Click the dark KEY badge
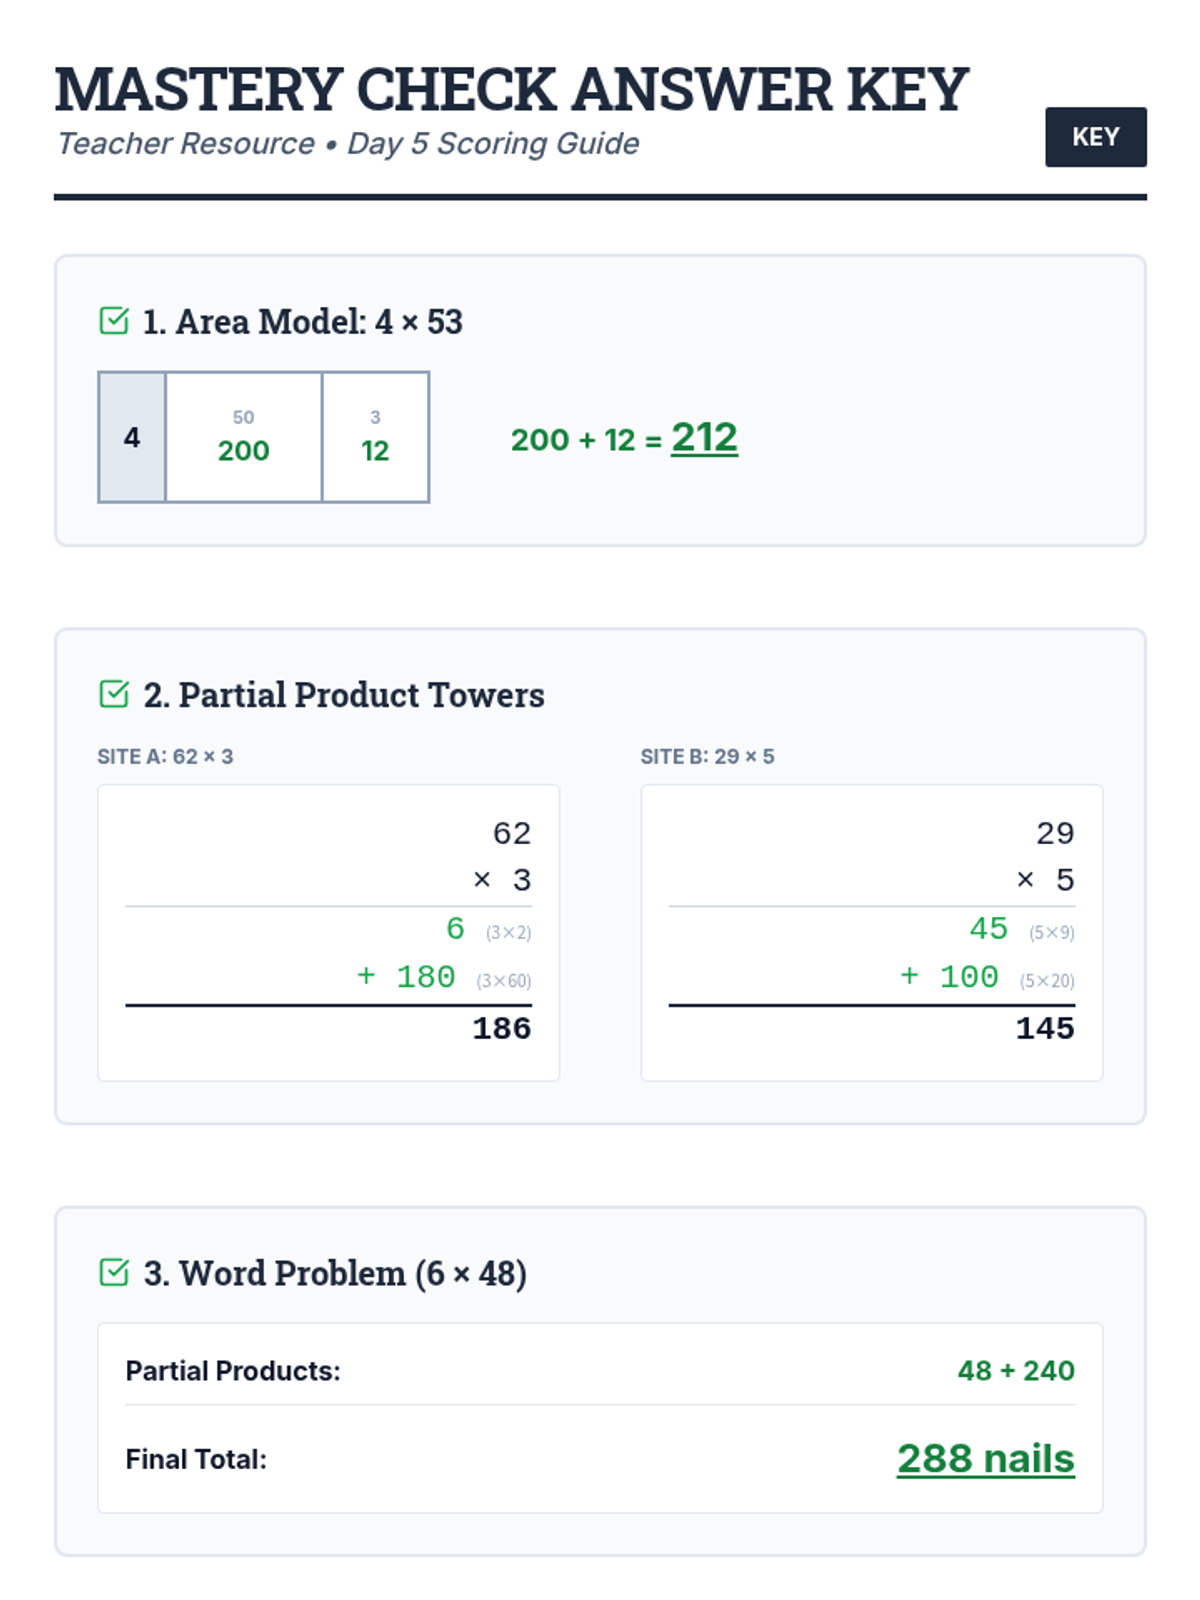Image resolution: width=1200 pixels, height=1600 pixels. 1095,137
